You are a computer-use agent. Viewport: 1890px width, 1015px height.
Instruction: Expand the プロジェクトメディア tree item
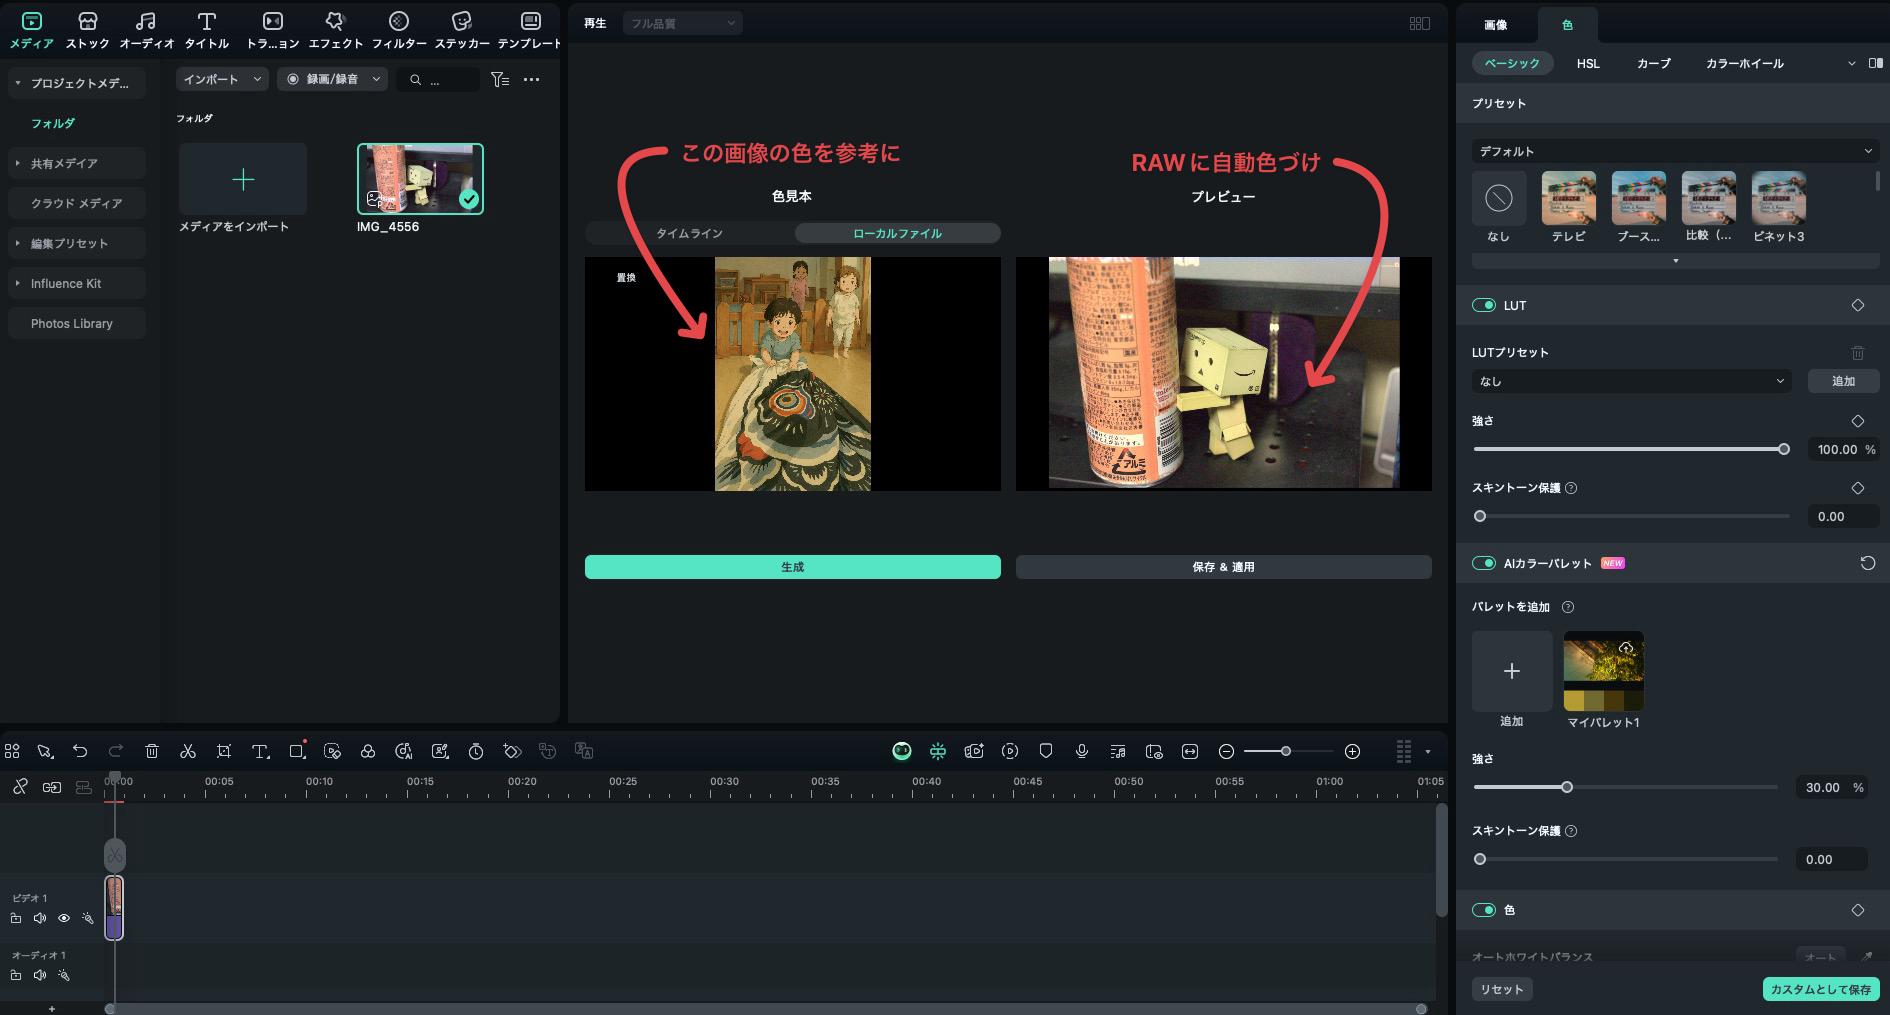pyautogui.click(x=18, y=83)
